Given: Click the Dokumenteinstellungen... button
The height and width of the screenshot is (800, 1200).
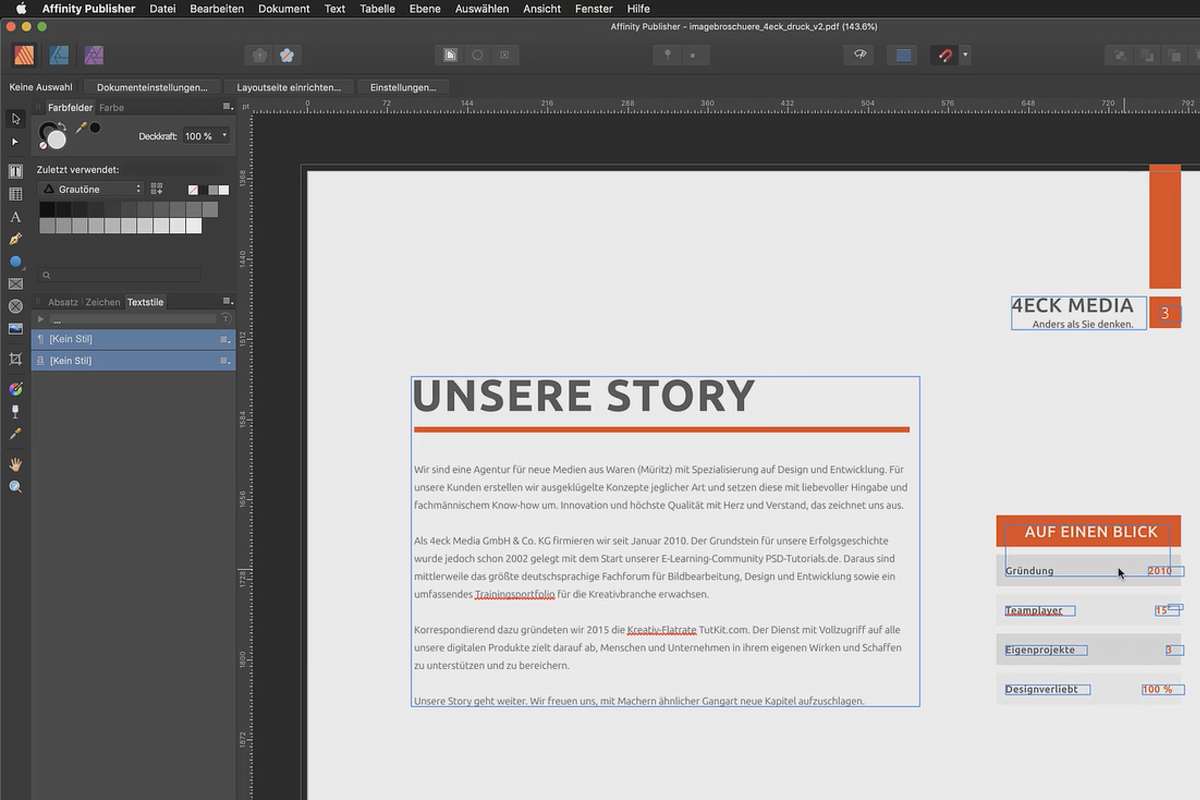Looking at the screenshot, I should (x=152, y=87).
